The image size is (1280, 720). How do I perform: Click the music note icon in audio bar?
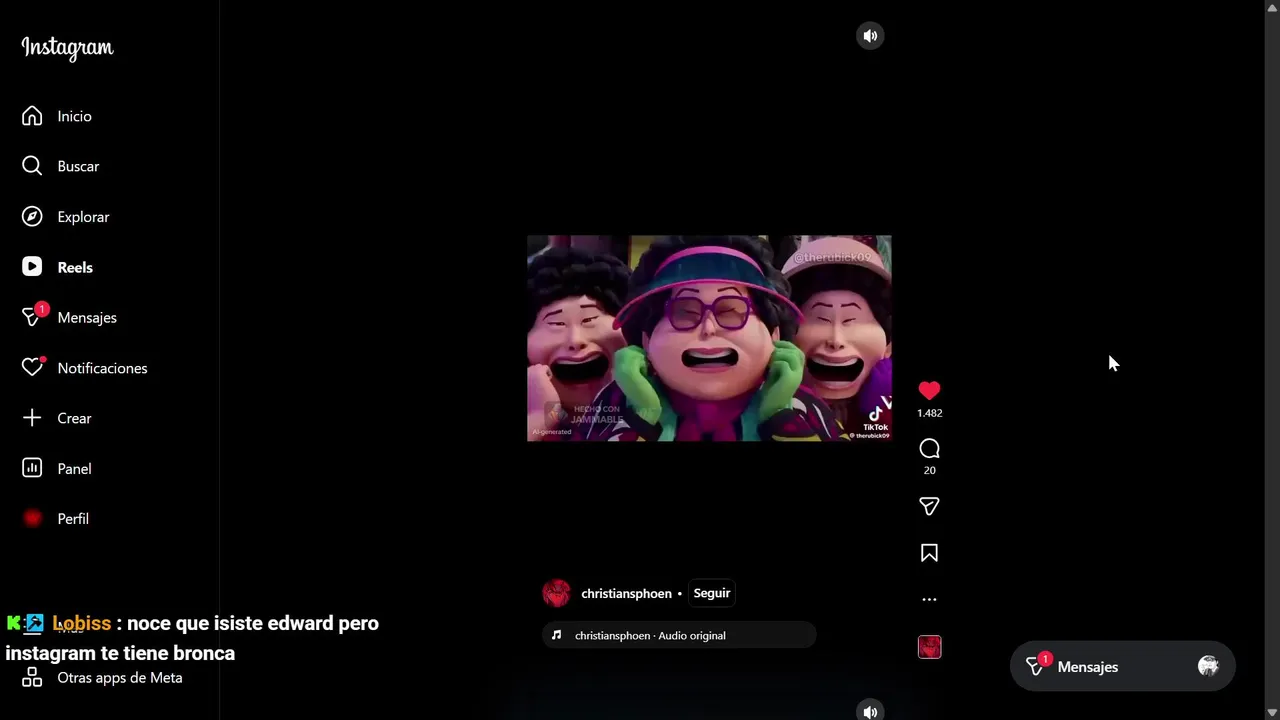(x=557, y=635)
